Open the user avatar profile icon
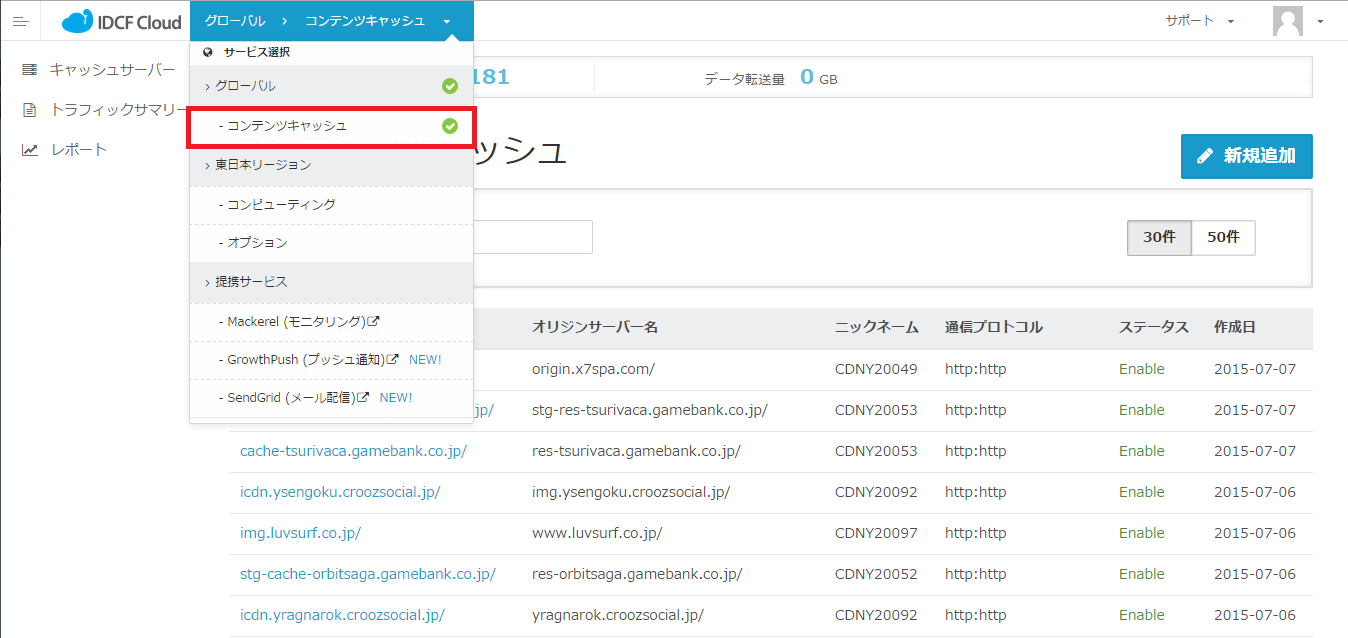The width and height of the screenshot is (1348, 638). coord(1287,21)
